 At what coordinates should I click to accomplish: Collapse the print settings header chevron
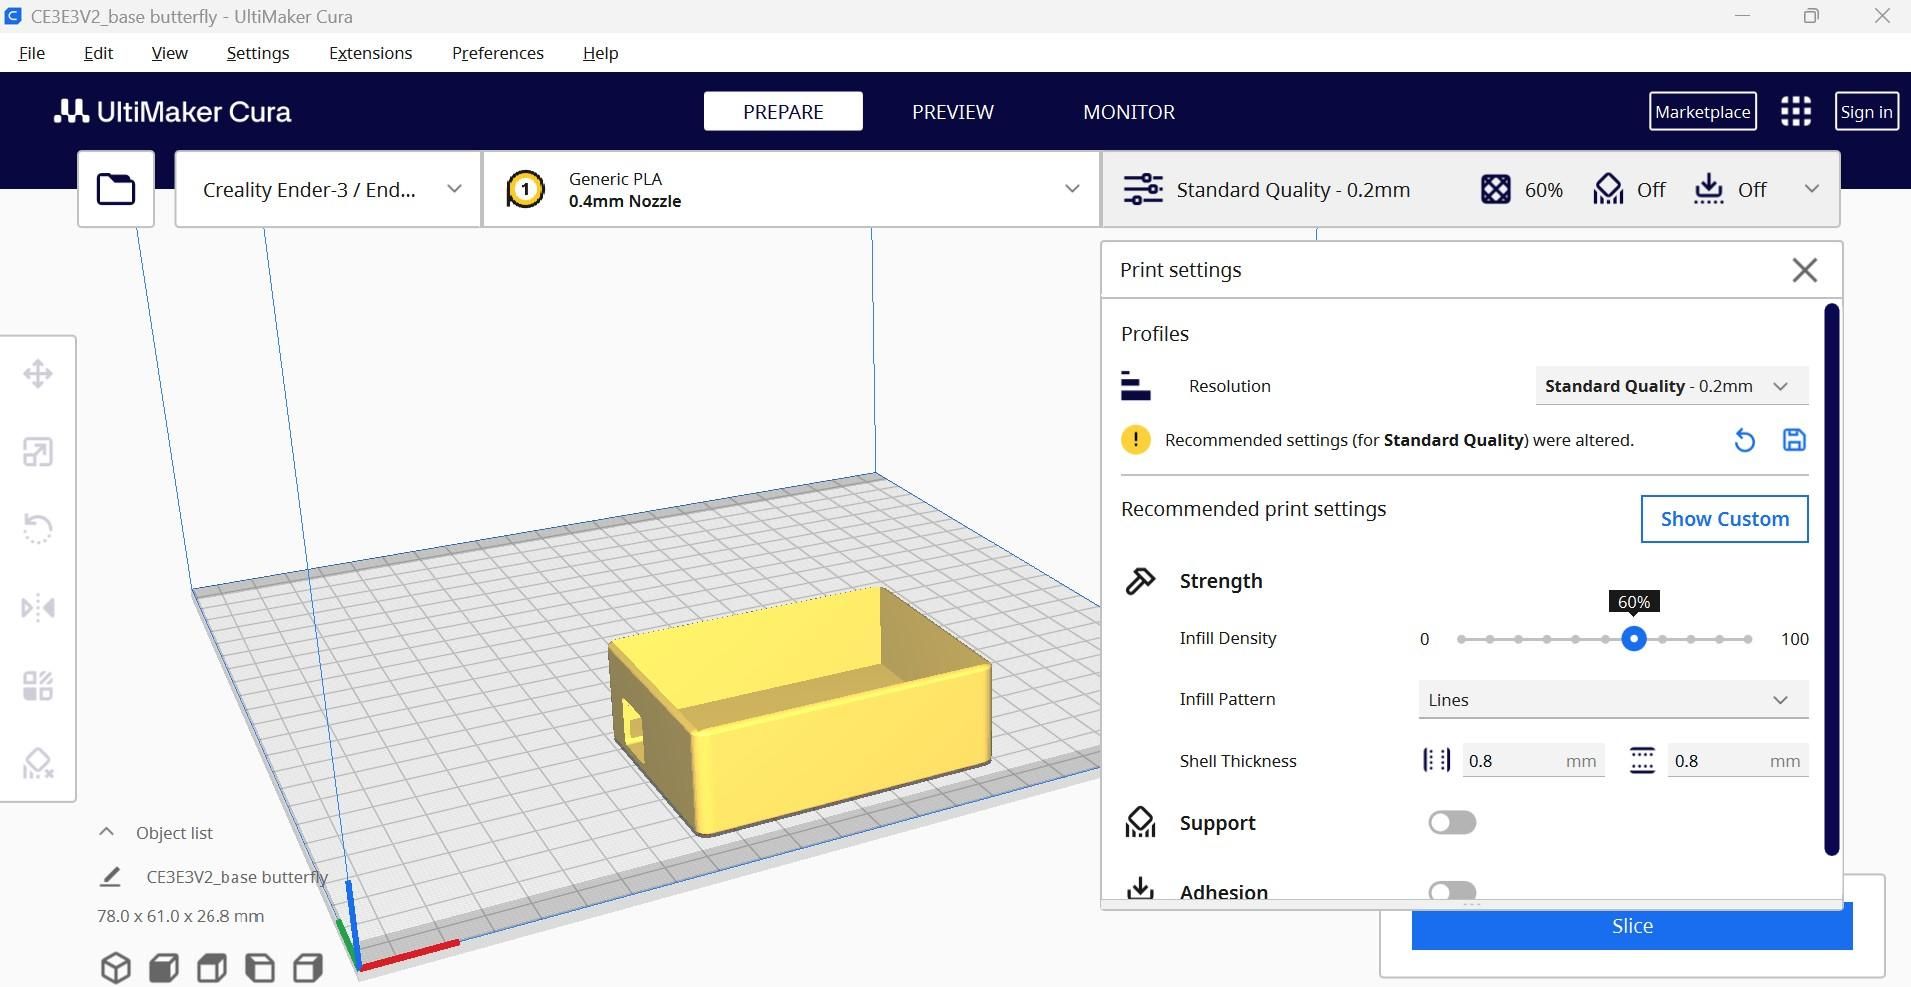pyautogui.click(x=1812, y=189)
